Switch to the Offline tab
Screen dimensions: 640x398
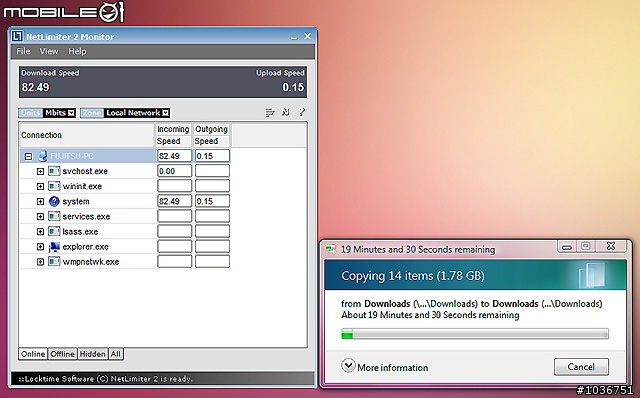62,354
